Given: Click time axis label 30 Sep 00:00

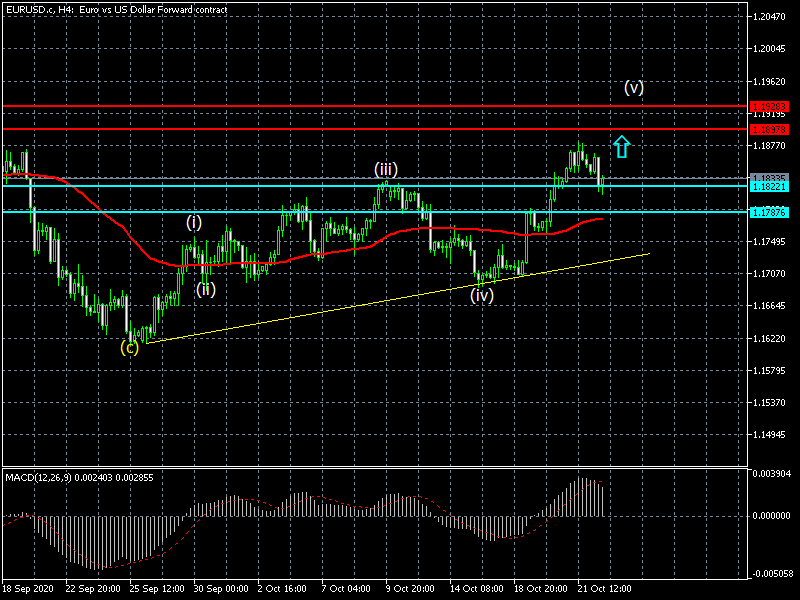Looking at the screenshot, I should pos(221,588).
